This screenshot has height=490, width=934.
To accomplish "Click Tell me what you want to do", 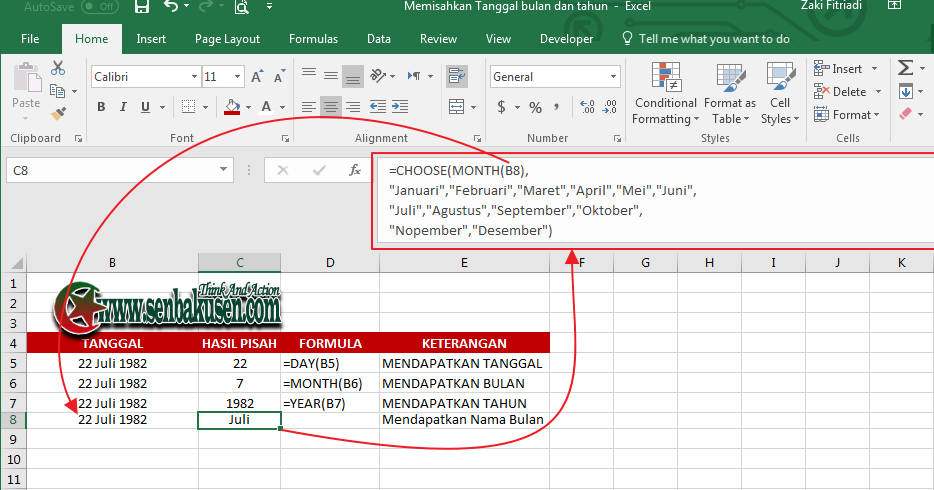I will pos(706,39).
